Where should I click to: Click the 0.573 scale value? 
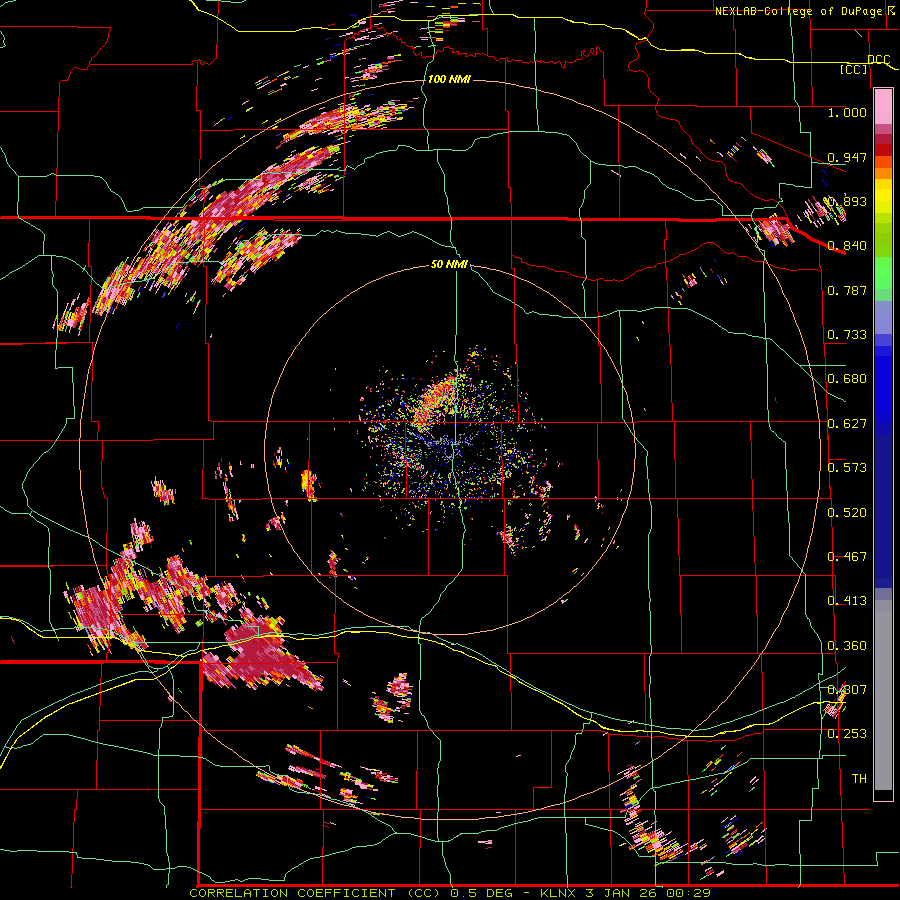(847, 467)
